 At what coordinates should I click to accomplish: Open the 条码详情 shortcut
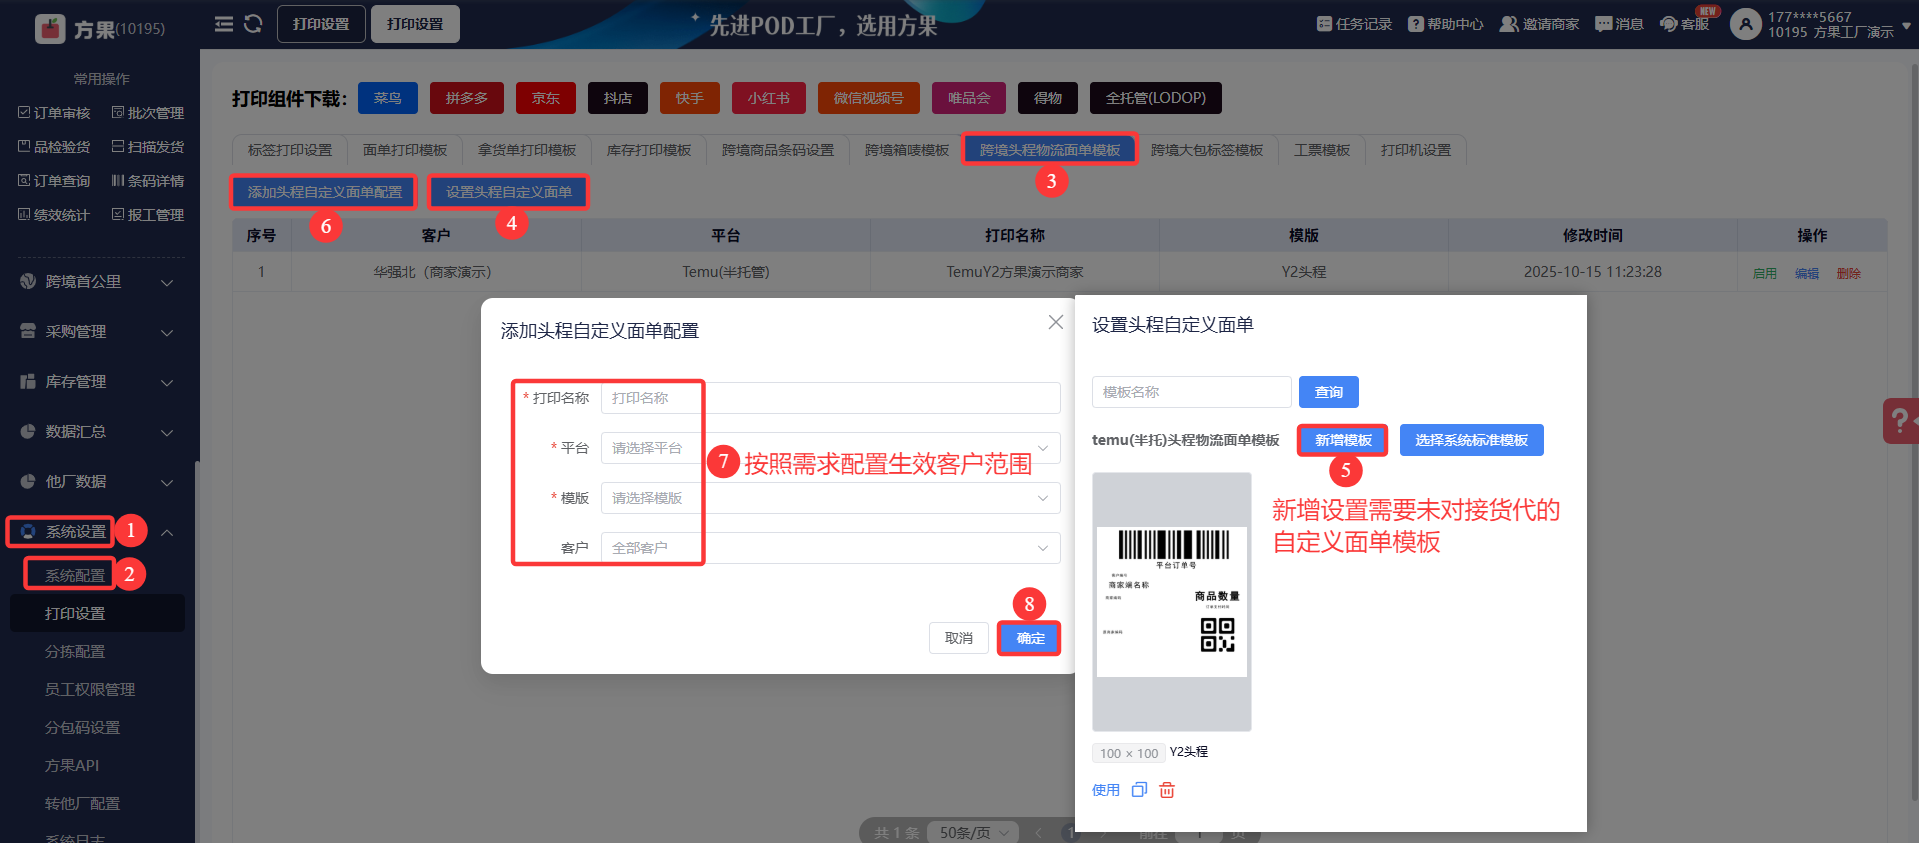pos(148,181)
